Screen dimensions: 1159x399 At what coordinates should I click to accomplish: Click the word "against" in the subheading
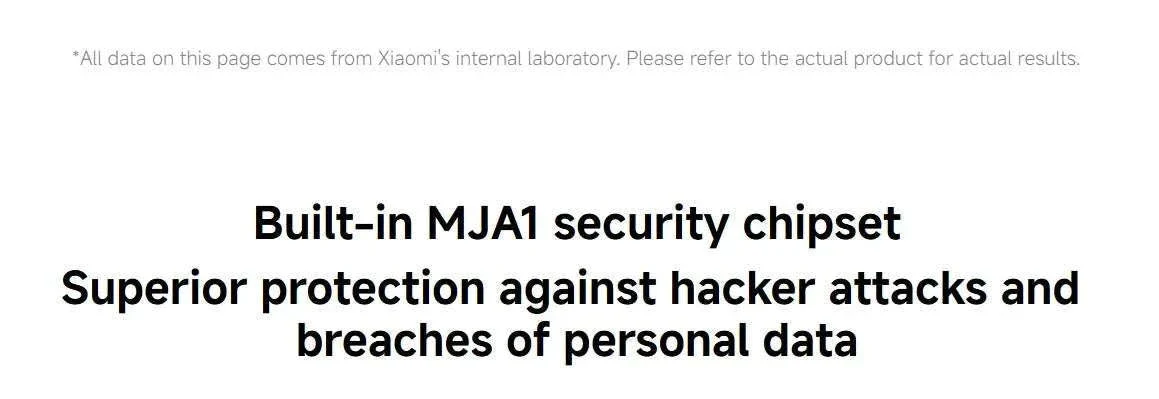click(577, 290)
